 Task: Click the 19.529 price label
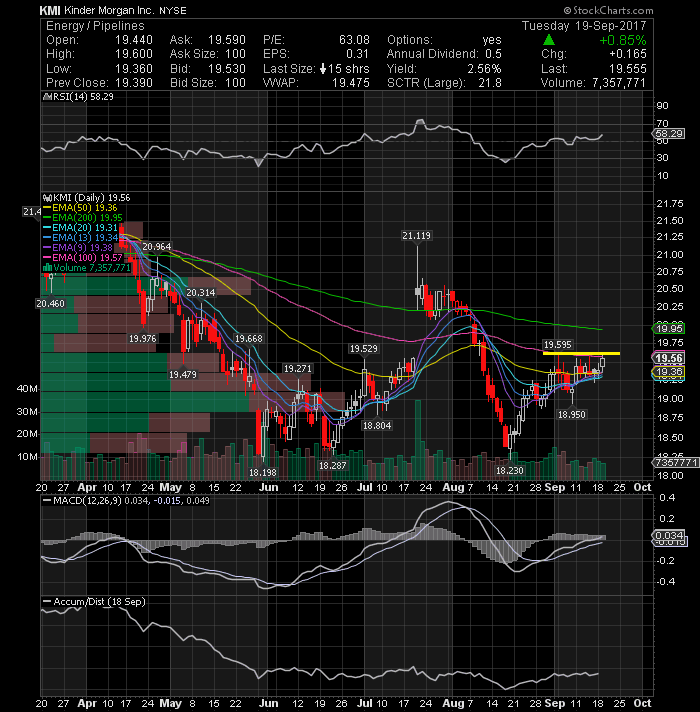tap(363, 349)
